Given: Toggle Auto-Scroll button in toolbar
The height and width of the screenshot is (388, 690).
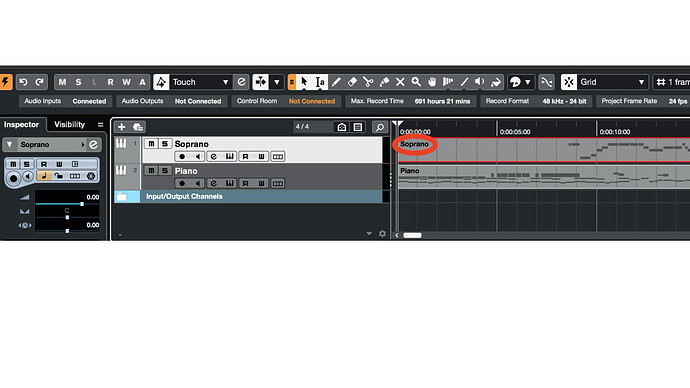Looking at the screenshot, I should pos(261,82).
